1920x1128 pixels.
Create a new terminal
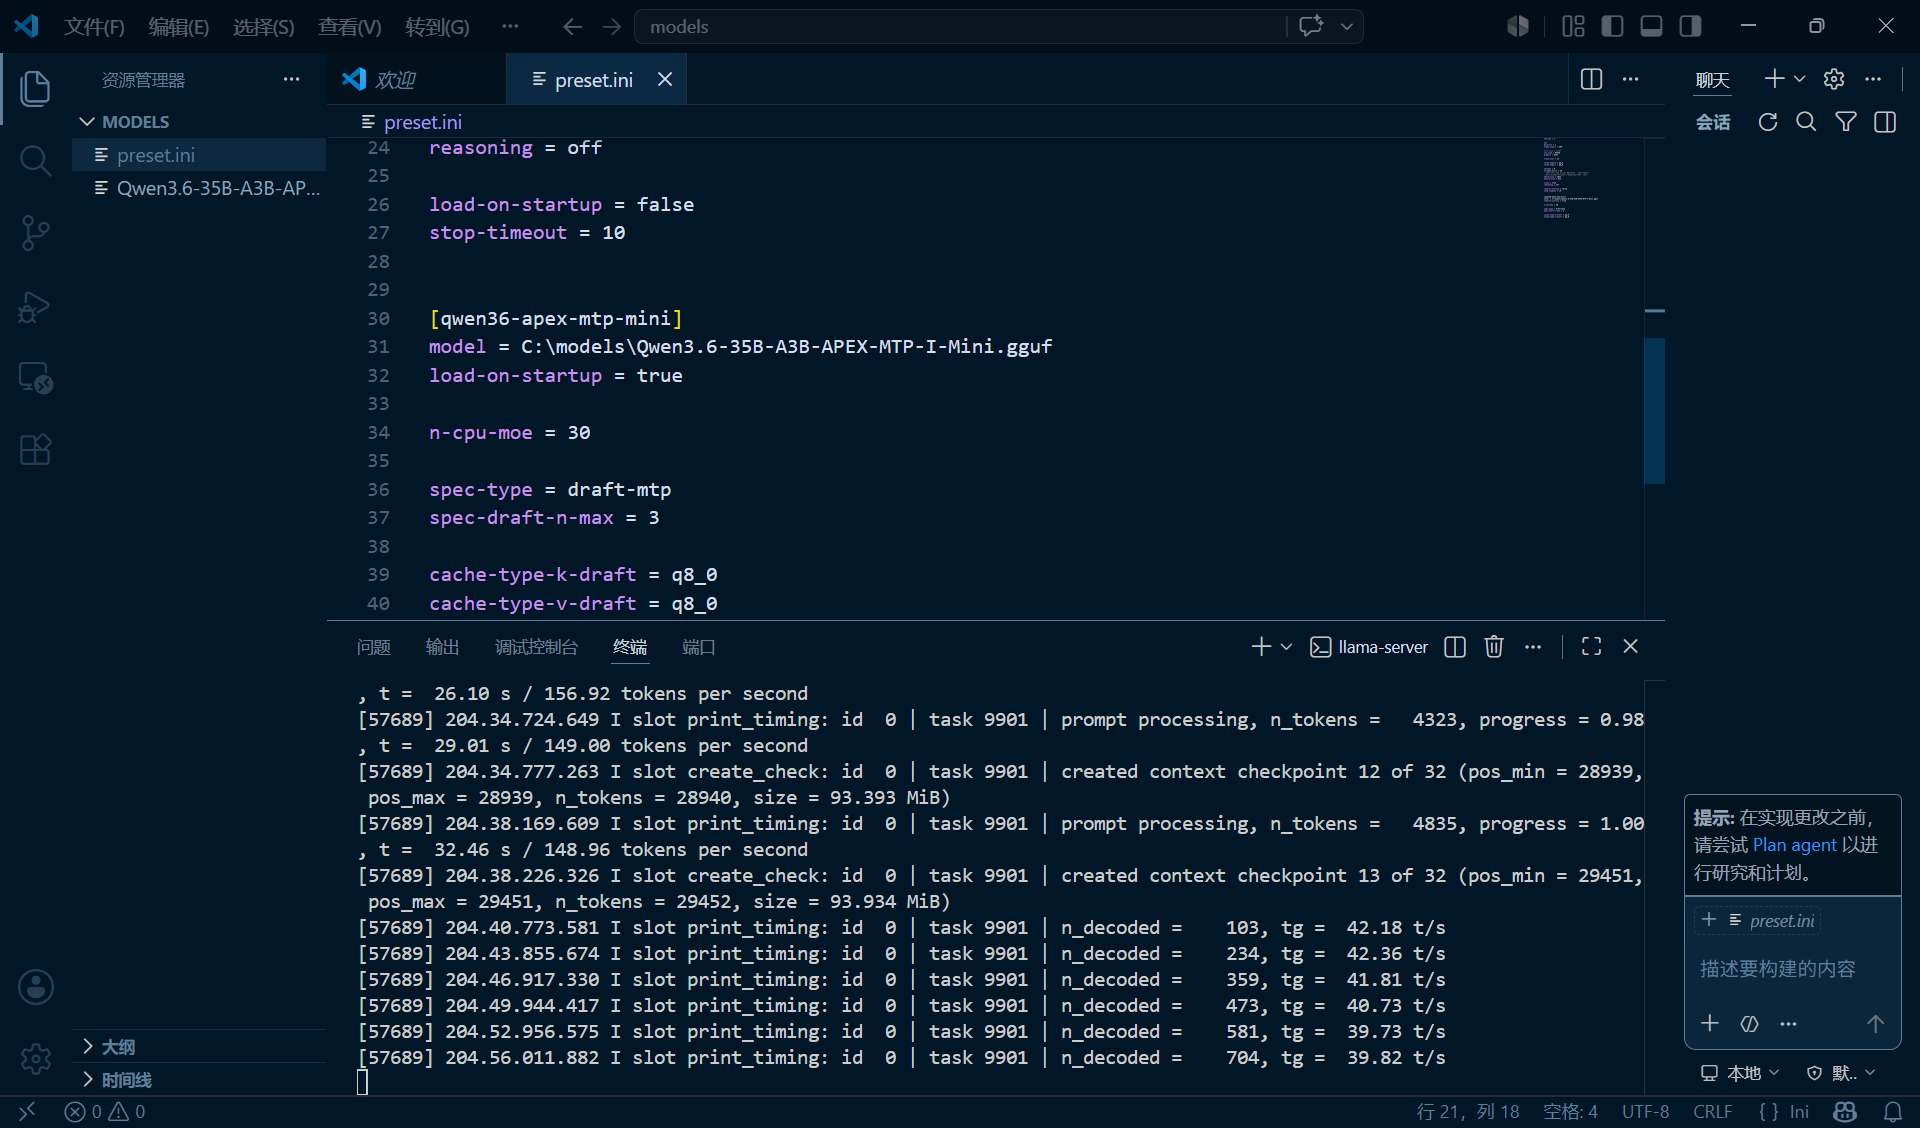point(1261,647)
